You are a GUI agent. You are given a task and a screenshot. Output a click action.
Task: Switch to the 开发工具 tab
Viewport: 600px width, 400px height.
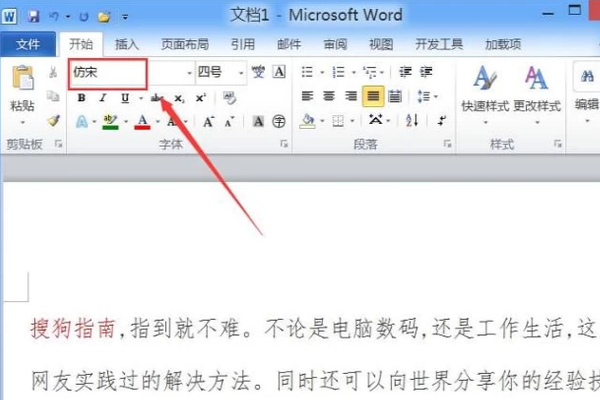point(439,44)
